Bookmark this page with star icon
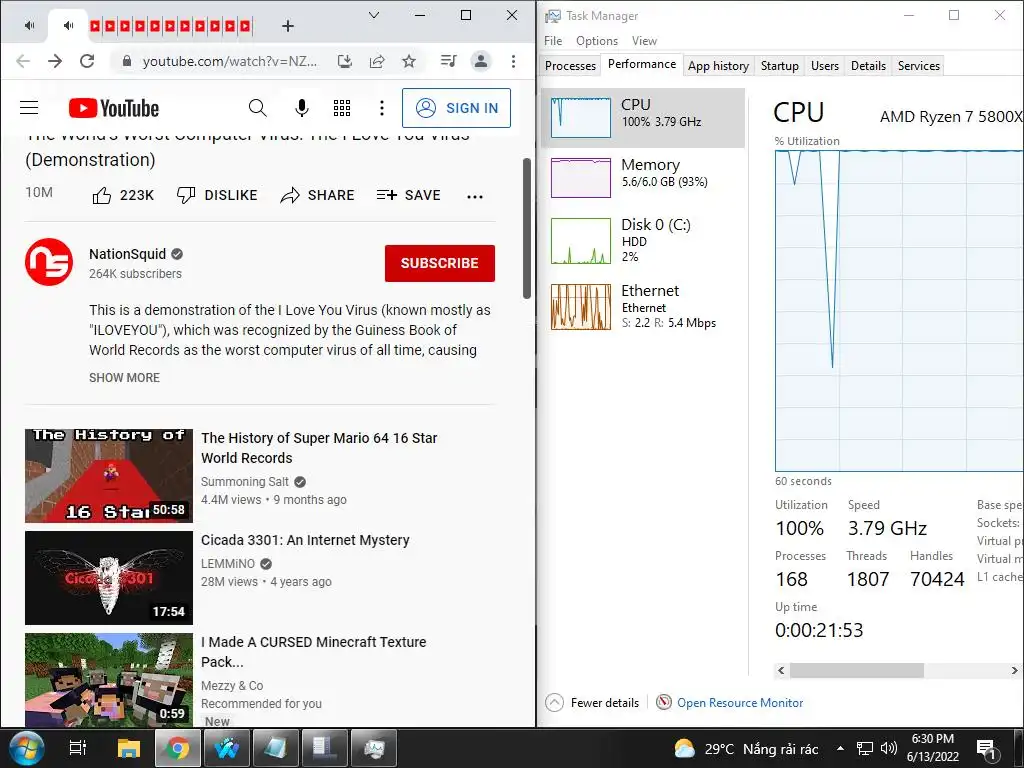 pos(409,61)
